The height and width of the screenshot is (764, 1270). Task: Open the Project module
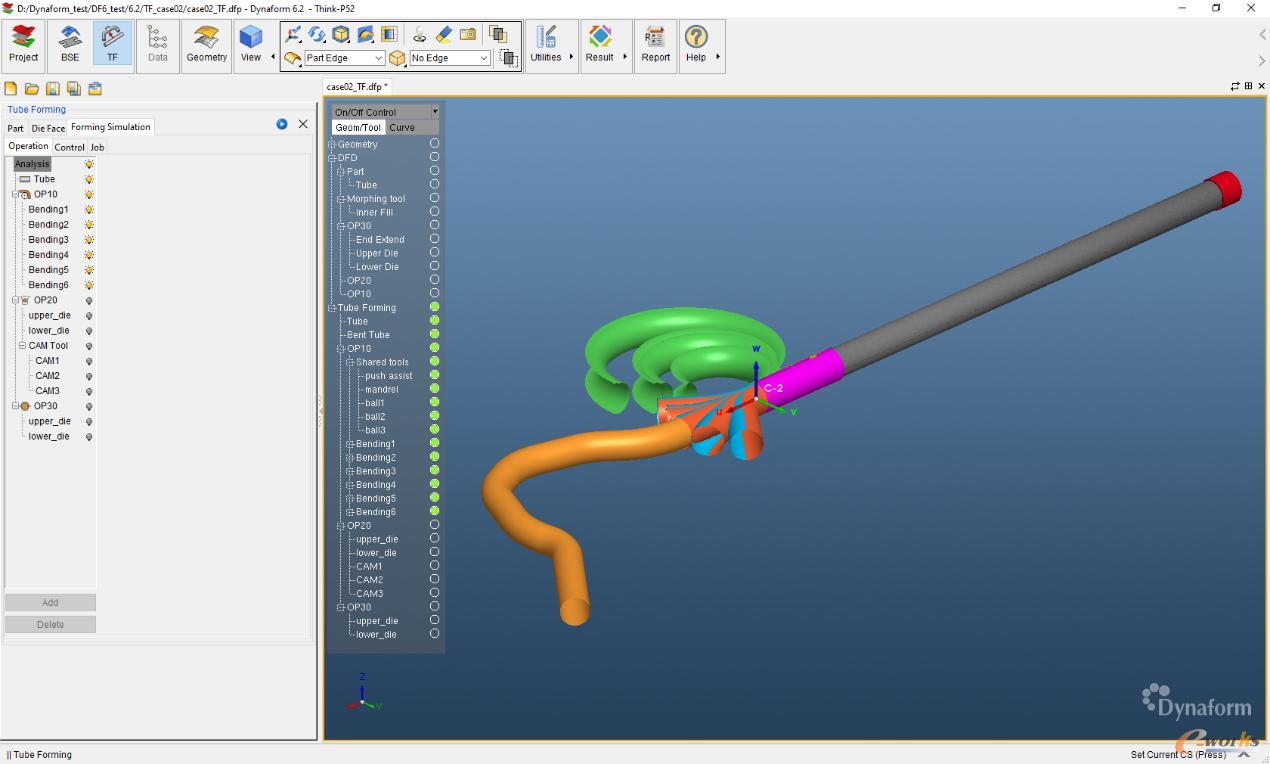[23, 44]
